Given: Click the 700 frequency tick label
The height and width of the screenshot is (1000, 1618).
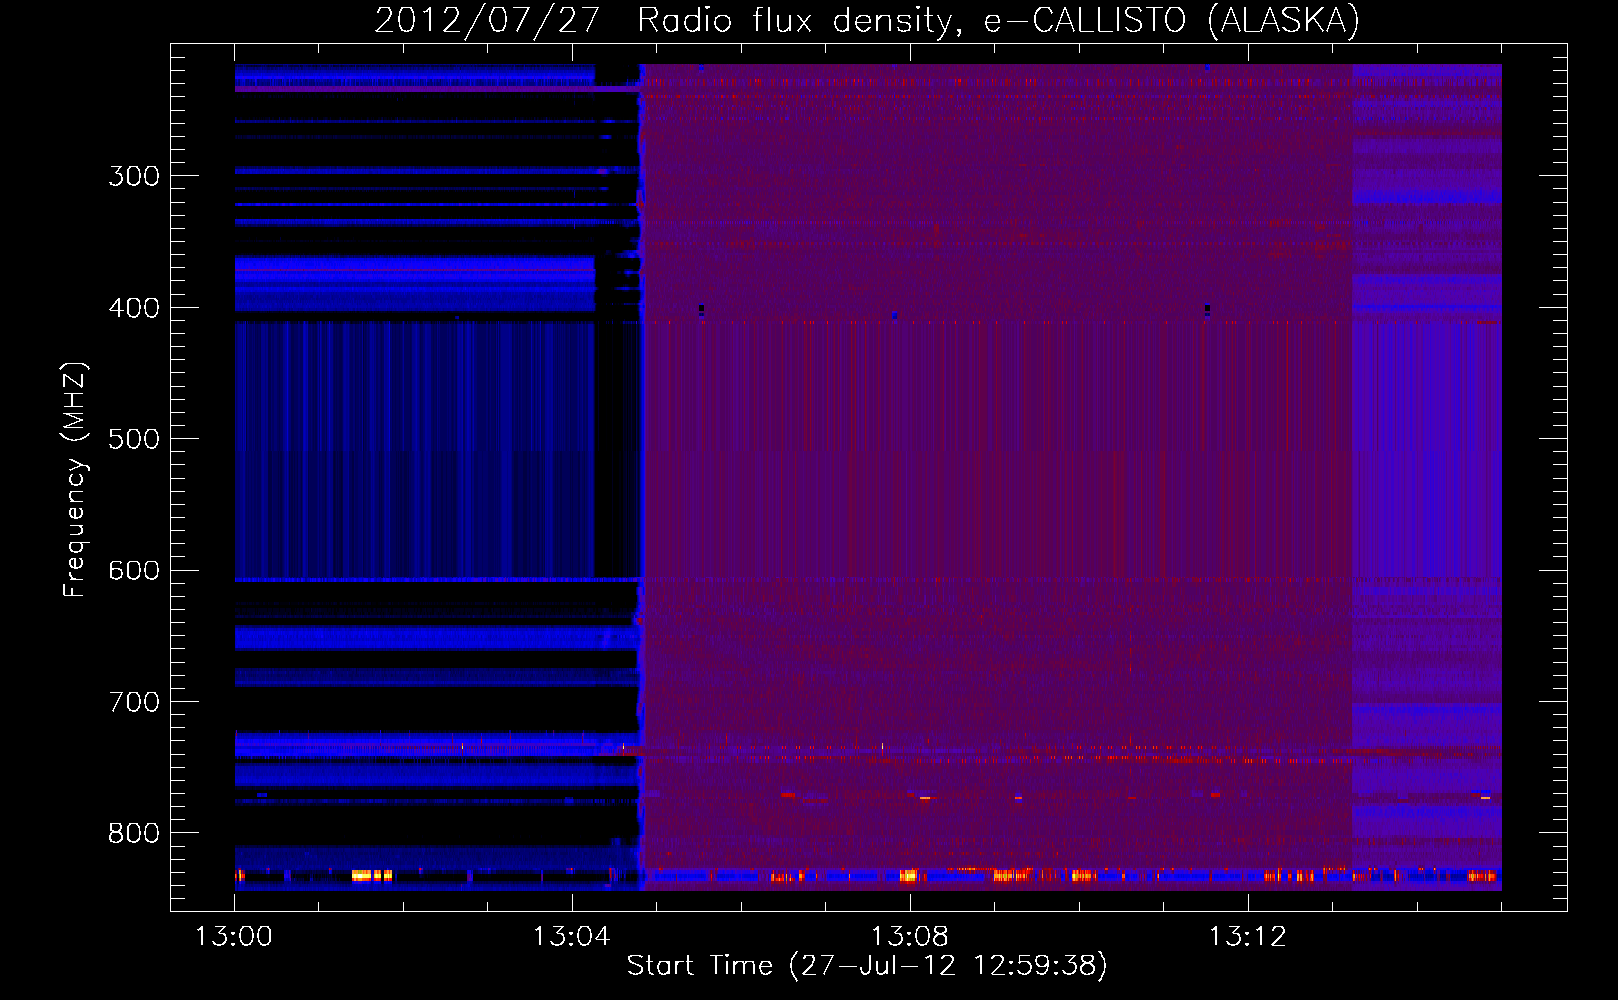Looking at the screenshot, I should [134, 702].
